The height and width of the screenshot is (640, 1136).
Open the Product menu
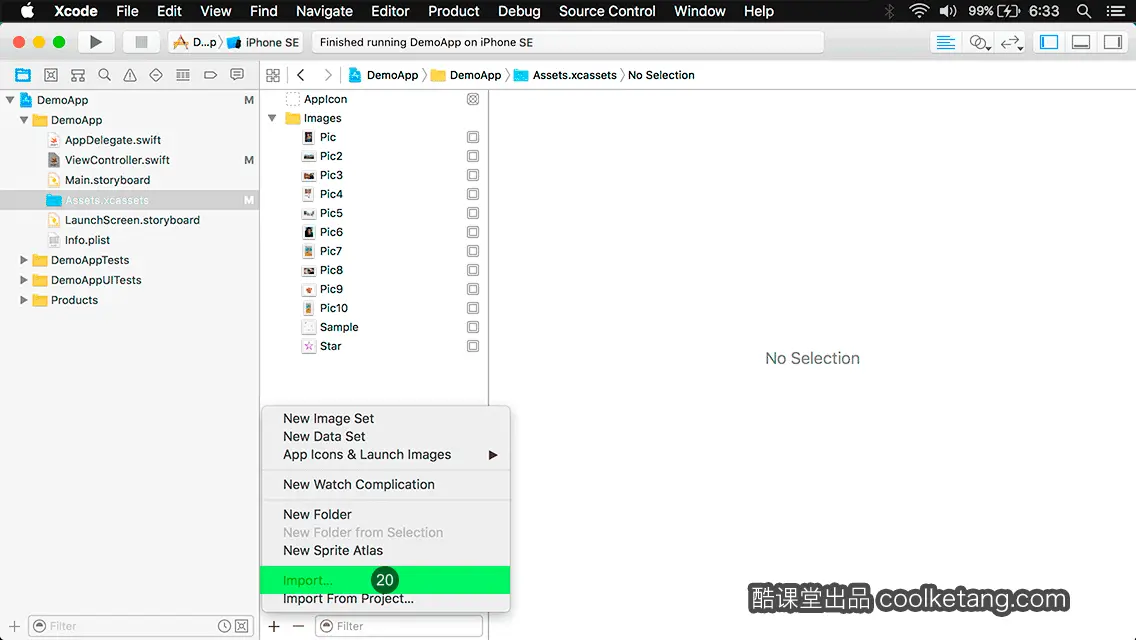pyautogui.click(x=454, y=11)
